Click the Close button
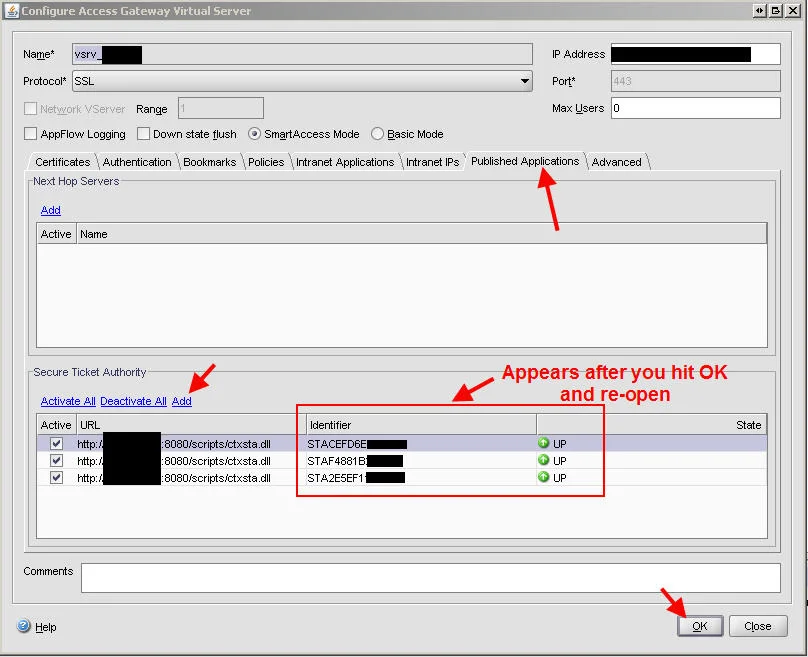Screen dimensions: 808x657 pos(758,626)
